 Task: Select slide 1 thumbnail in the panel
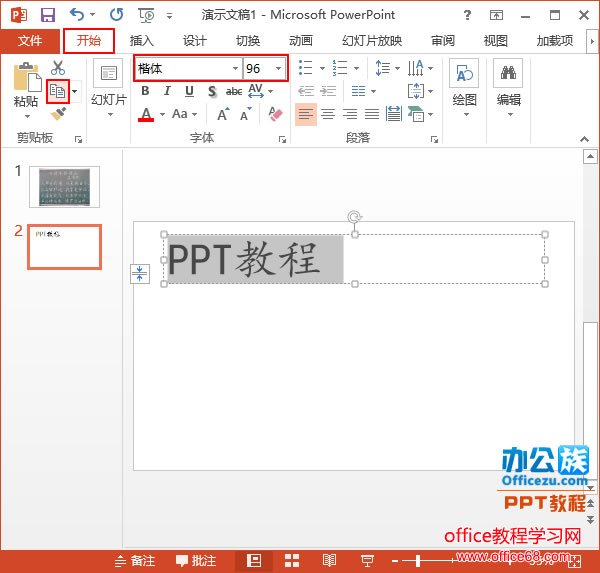click(63, 187)
